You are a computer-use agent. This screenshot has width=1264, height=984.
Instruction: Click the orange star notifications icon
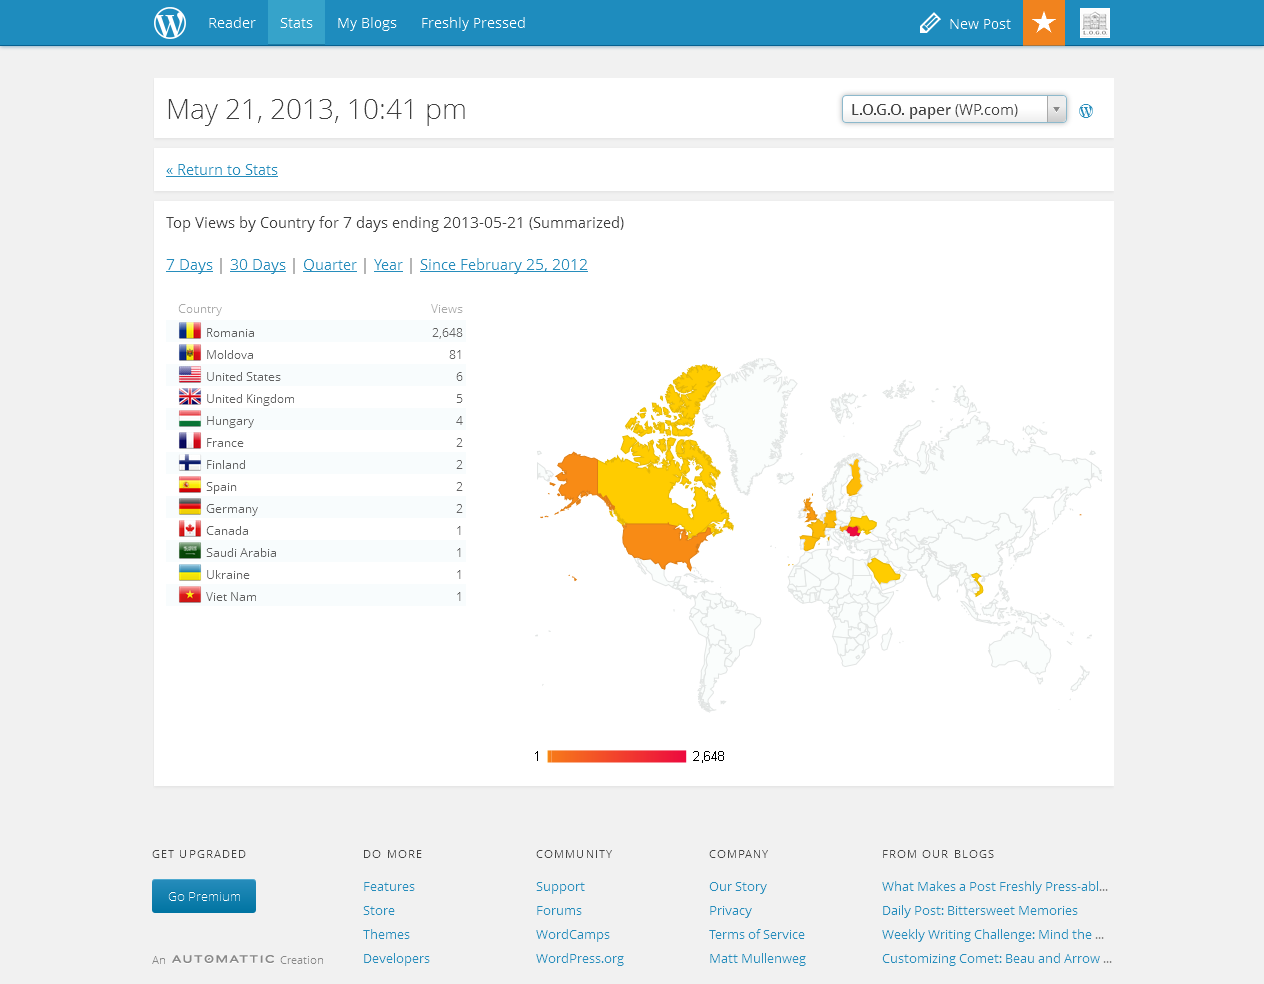pyautogui.click(x=1043, y=23)
